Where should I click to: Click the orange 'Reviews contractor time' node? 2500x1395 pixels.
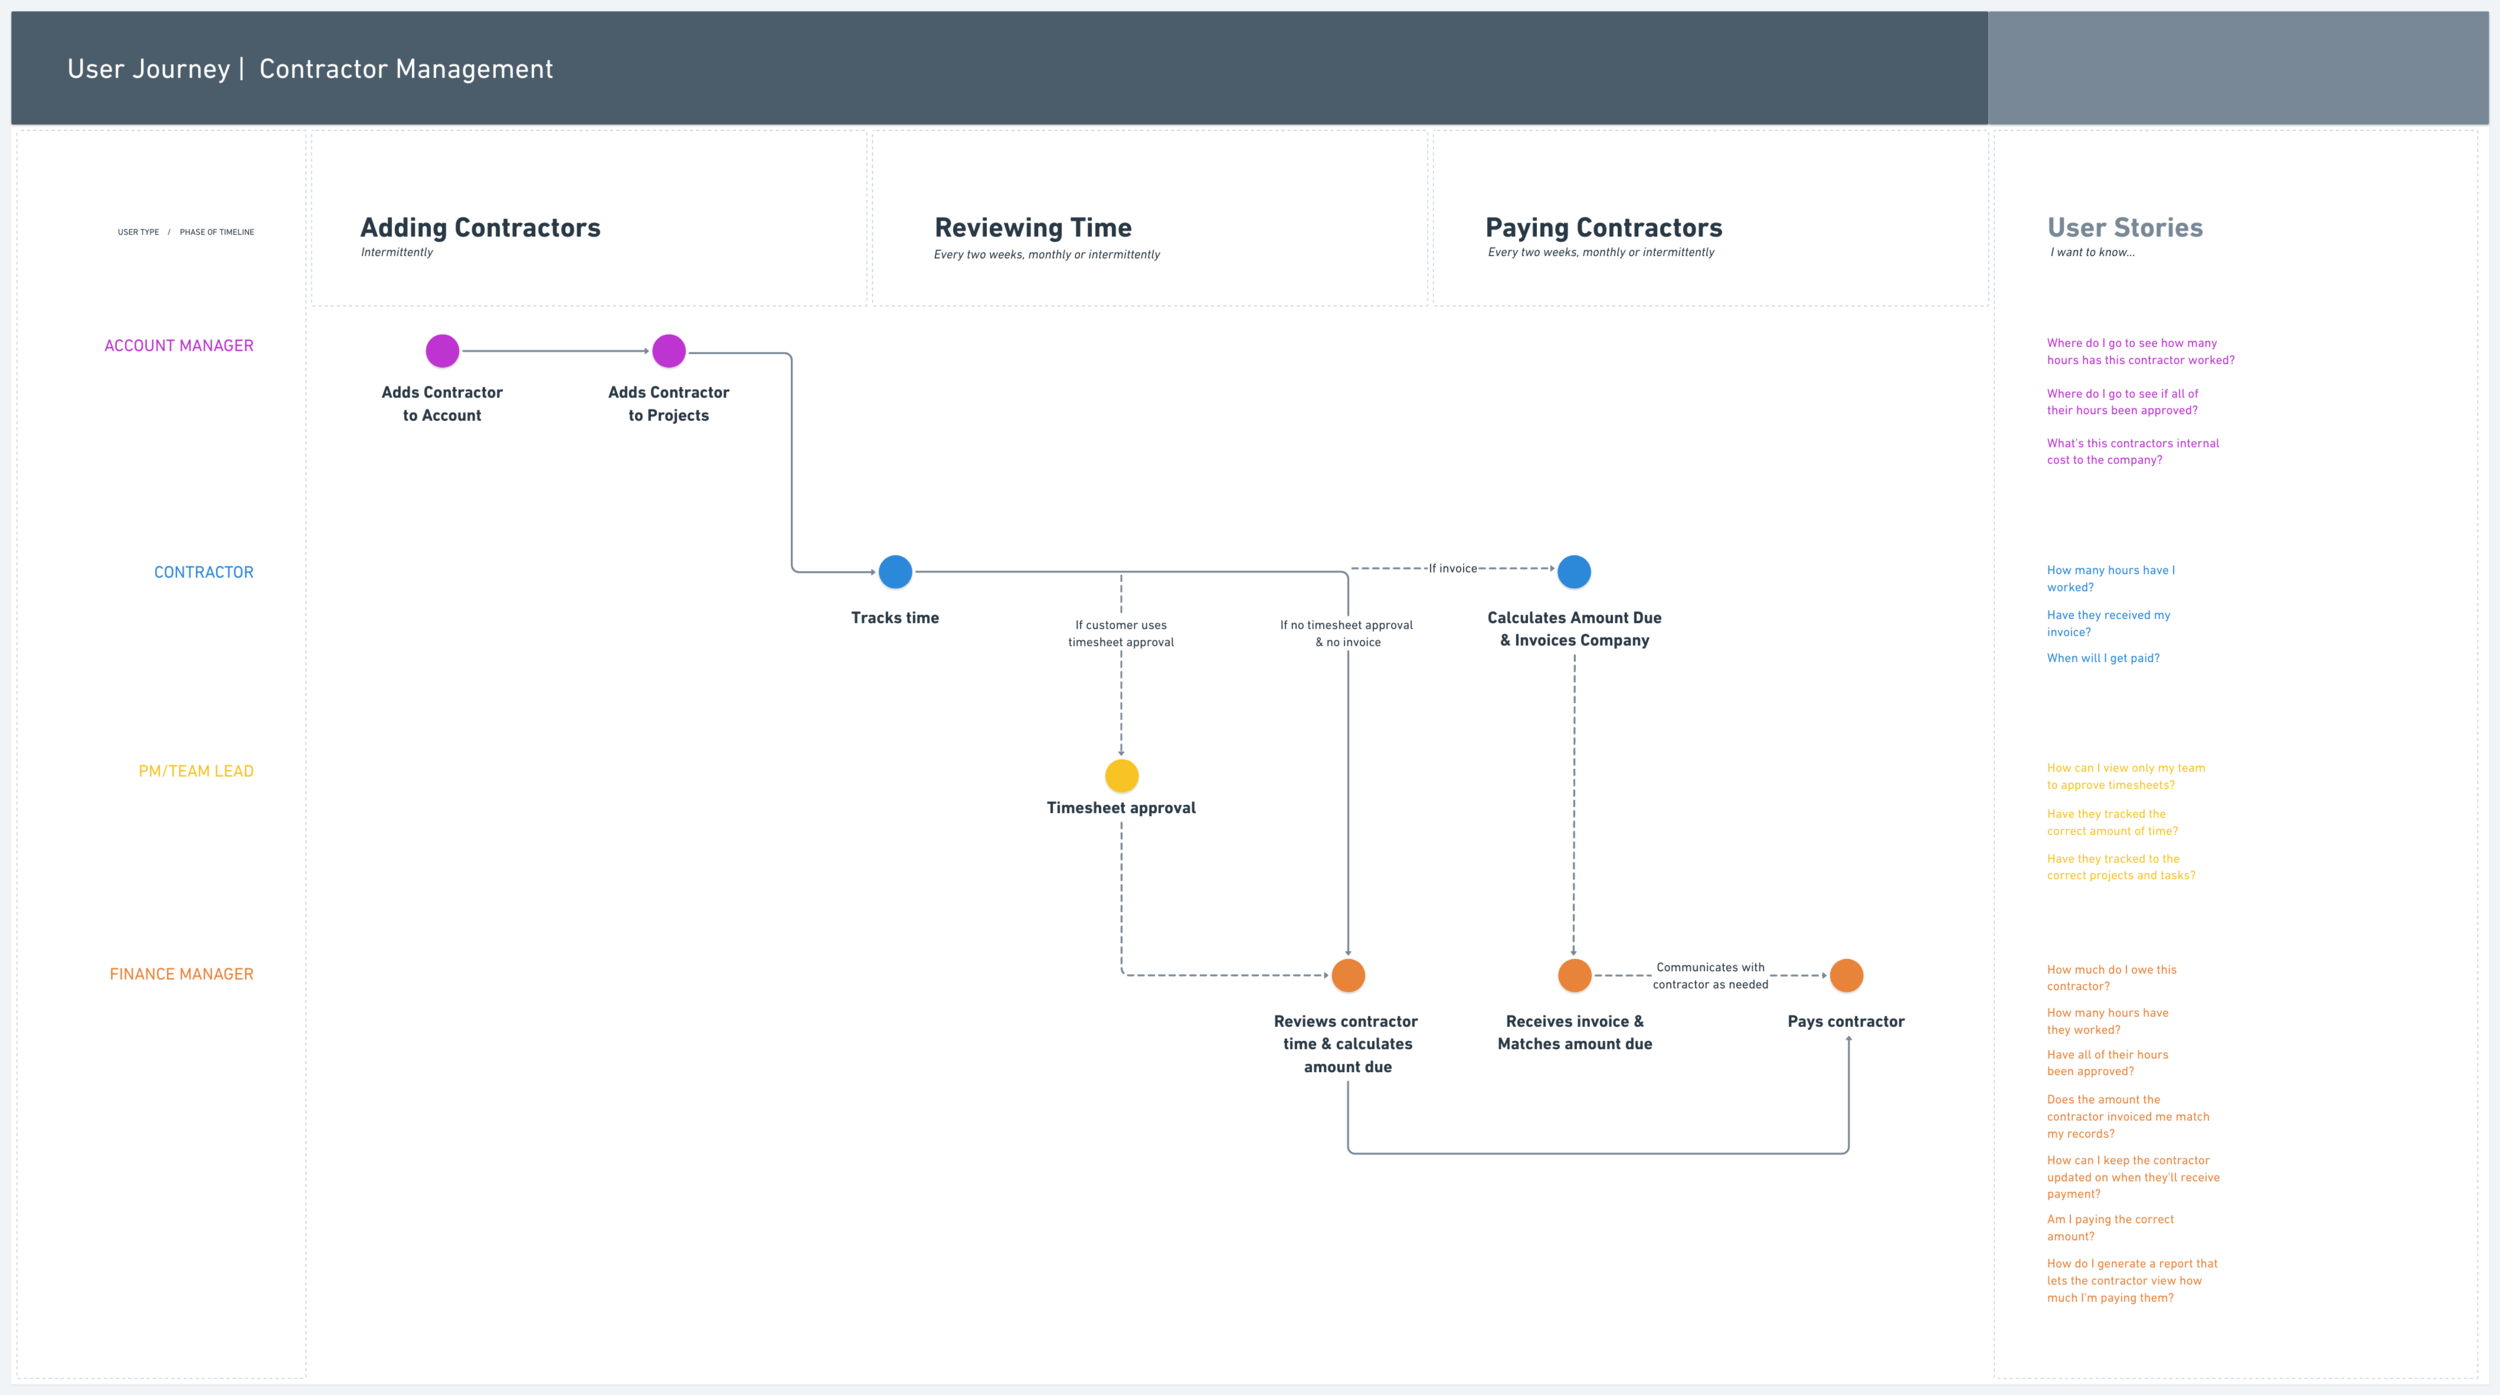tap(1348, 975)
